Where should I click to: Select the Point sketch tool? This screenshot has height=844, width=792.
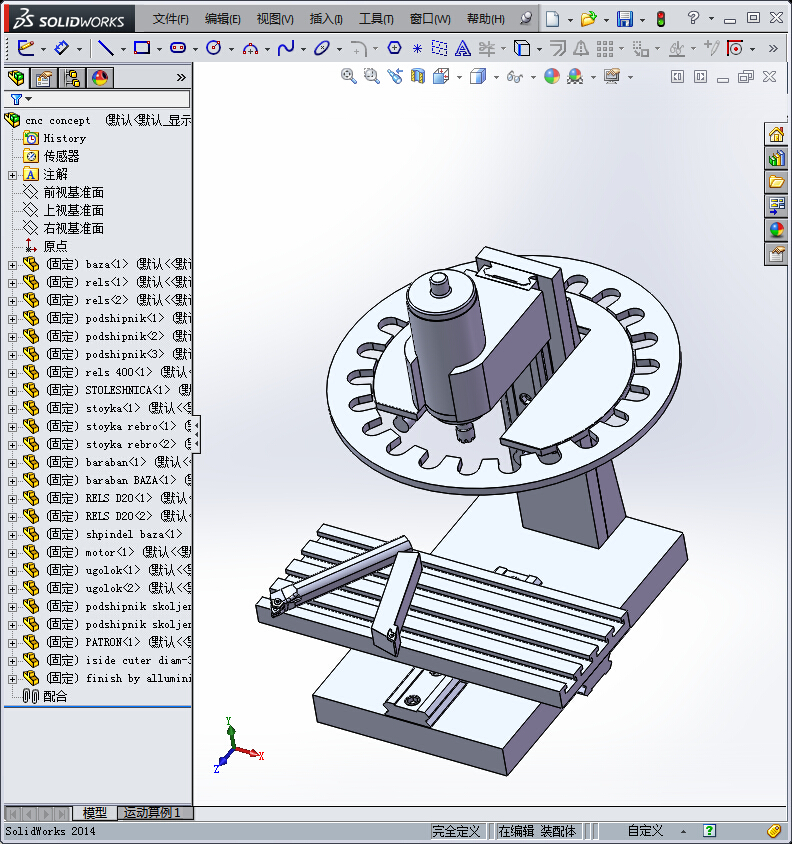(417, 49)
